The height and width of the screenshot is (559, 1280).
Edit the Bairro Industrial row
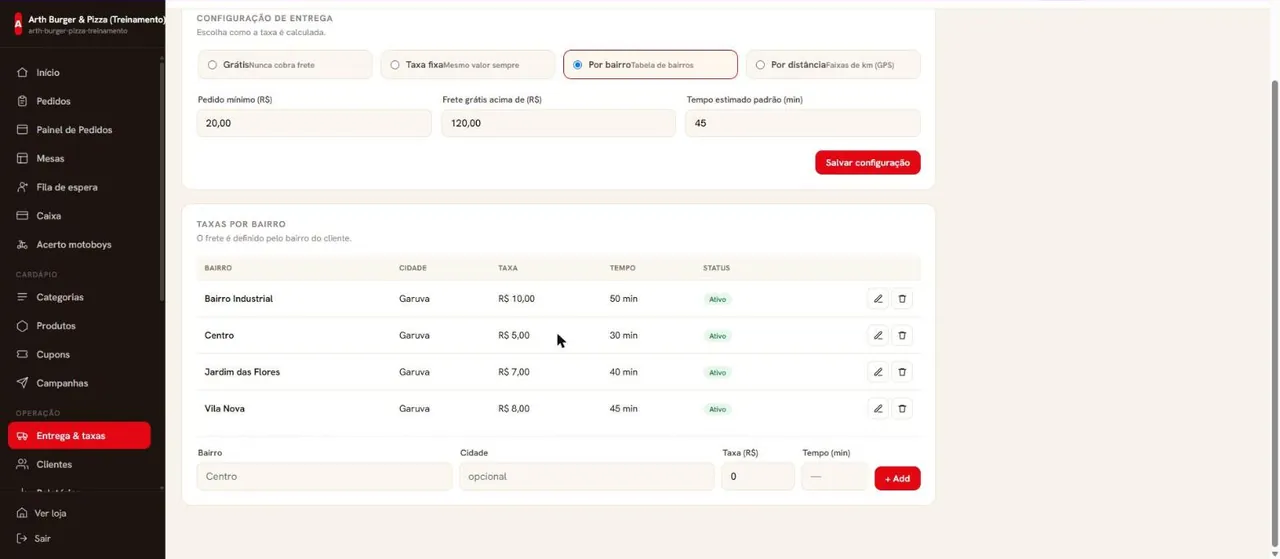click(x=878, y=299)
